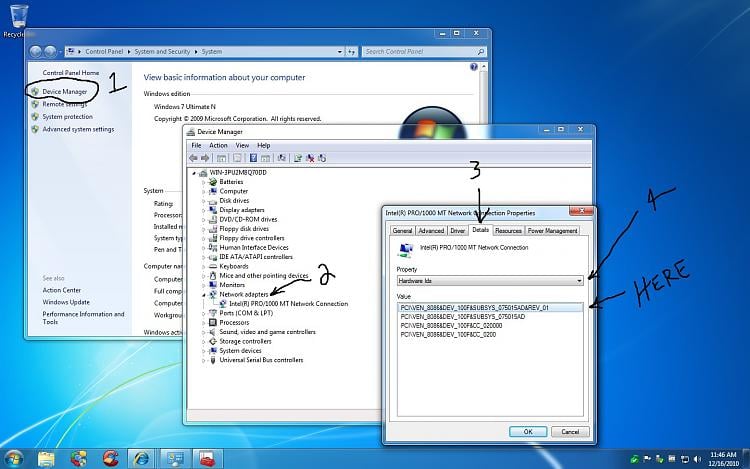Viewport: 750px width, 469px height.
Task: Open the Recycle Bin desktop icon
Action: pyautogui.click(x=18, y=21)
